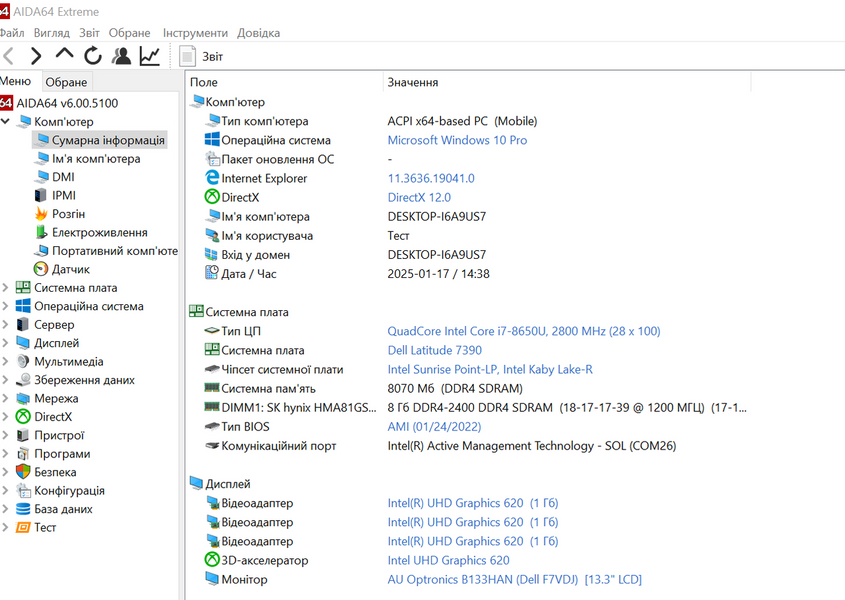This screenshot has width=845, height=600.
Task: Click the 8070 Мб (DDR4 SDRAM) value
Action: [455, 389]
